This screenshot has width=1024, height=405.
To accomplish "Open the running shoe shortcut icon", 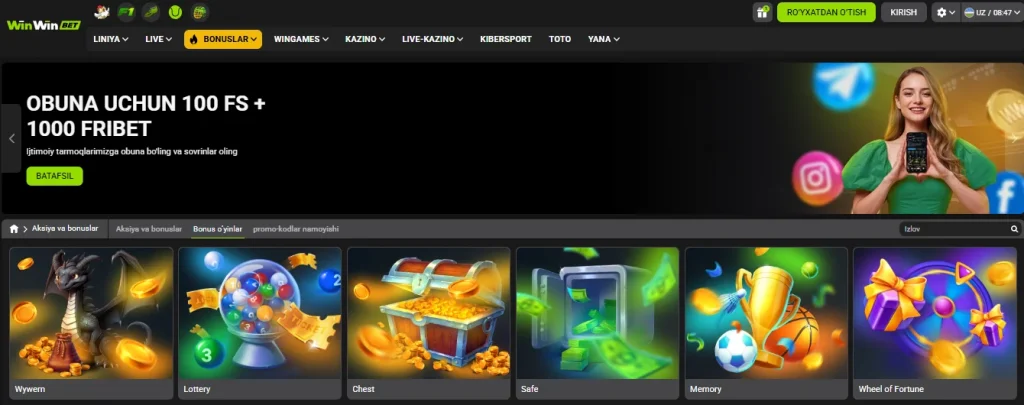I will pyautogui.click(x=151, y=12).
